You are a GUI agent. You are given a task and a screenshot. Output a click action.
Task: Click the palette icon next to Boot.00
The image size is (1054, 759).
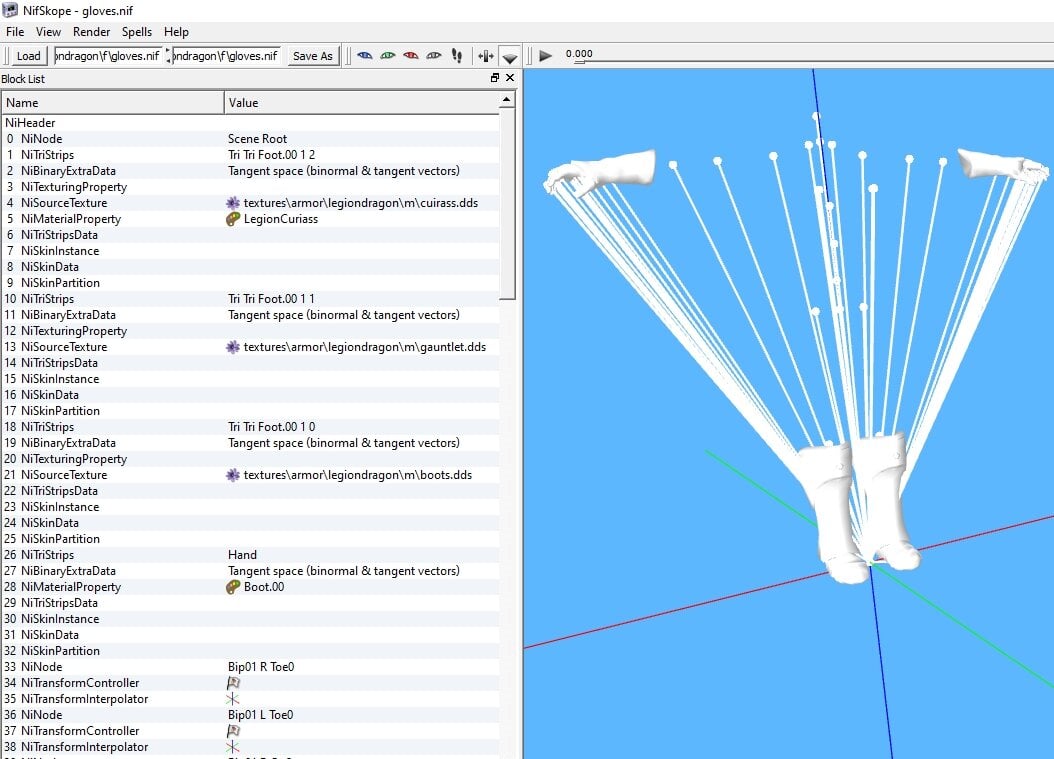(233, 587)
